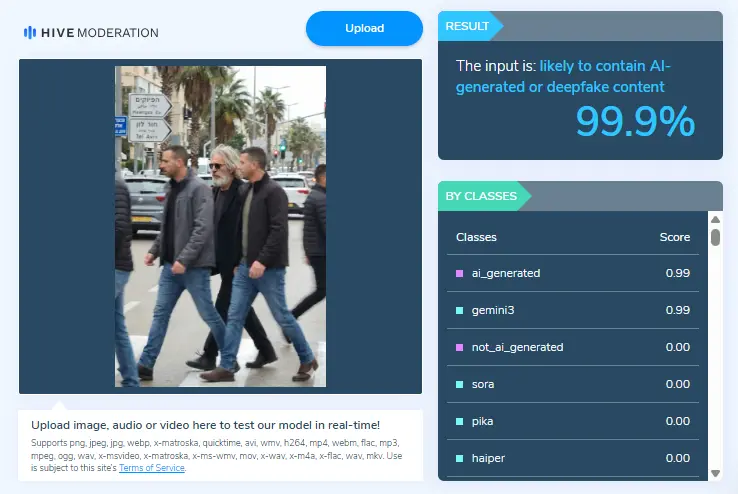Viewport: 738px width, 494px height.
Task: Select the not_ai_generated class row
Action: [573, 347]
